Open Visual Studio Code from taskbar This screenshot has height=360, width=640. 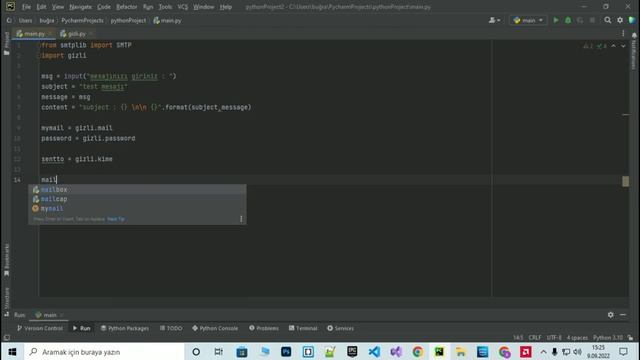[374, 351]
